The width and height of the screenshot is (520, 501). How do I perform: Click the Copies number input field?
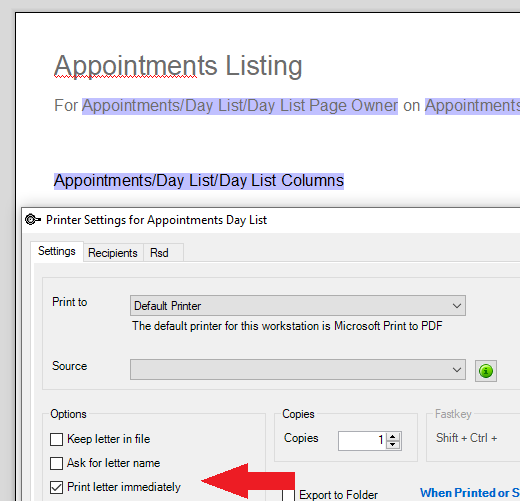[x=362, y=441]
